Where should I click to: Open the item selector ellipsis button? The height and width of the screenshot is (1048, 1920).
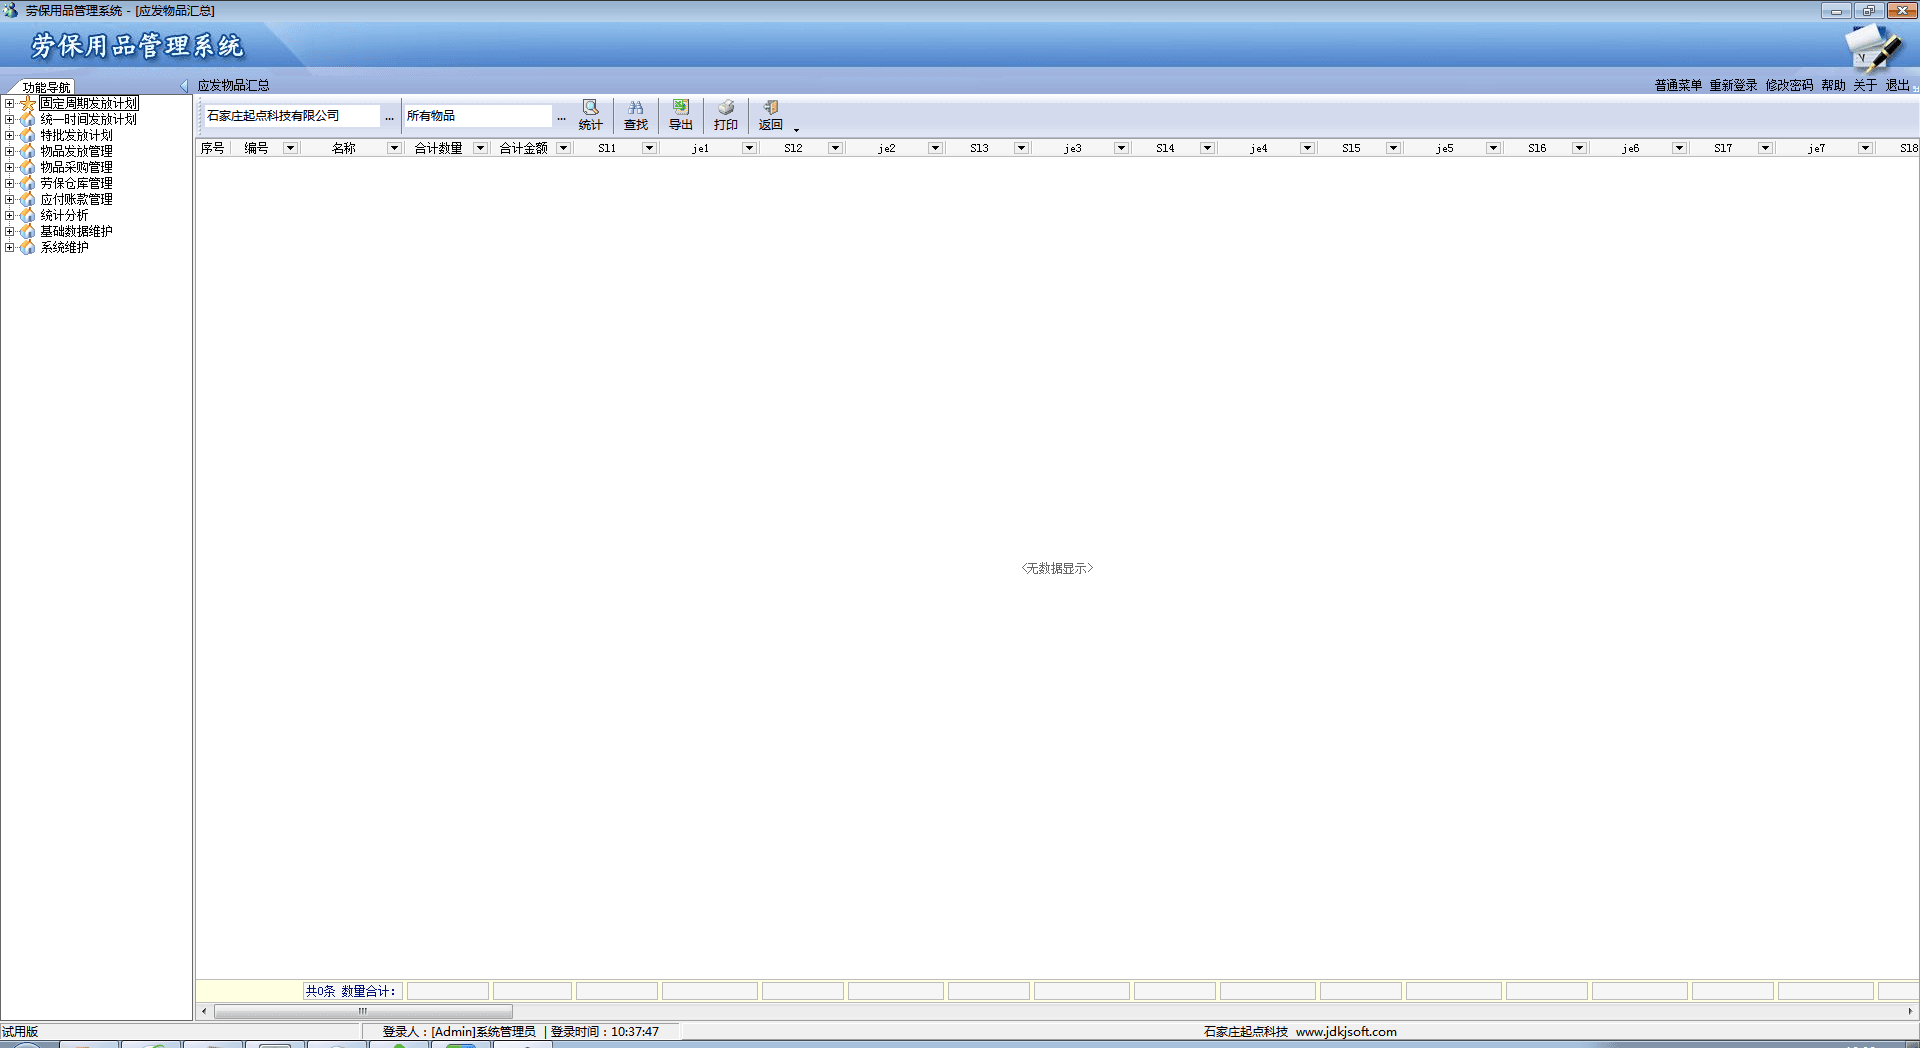pos(561,117)
